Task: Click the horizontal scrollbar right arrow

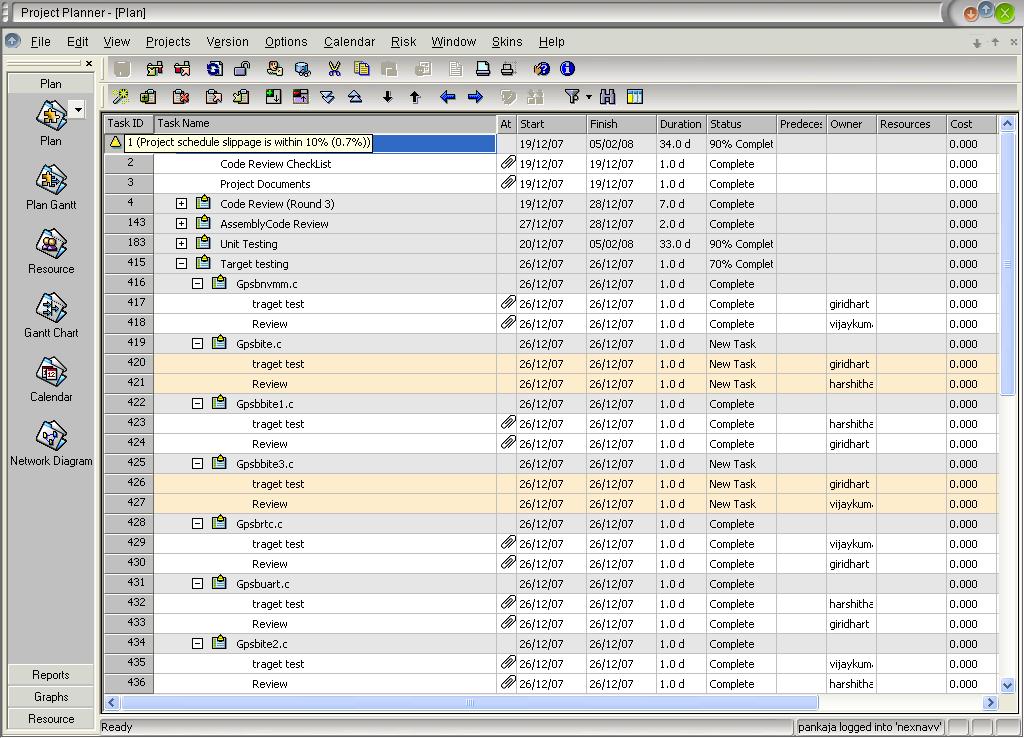Action: 990,703
